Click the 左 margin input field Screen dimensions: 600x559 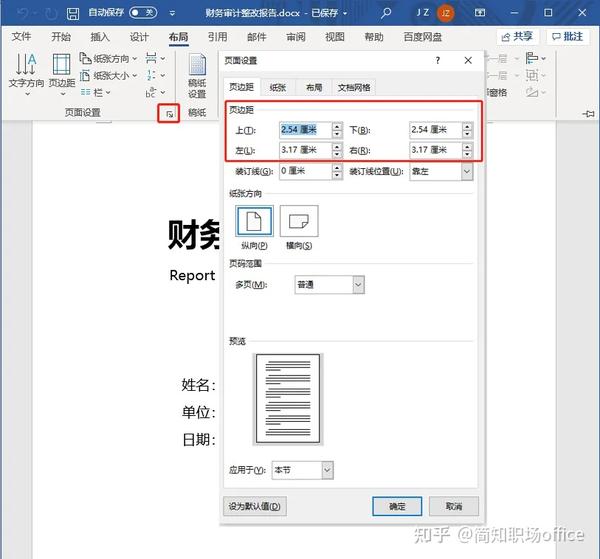pos(305,150)
